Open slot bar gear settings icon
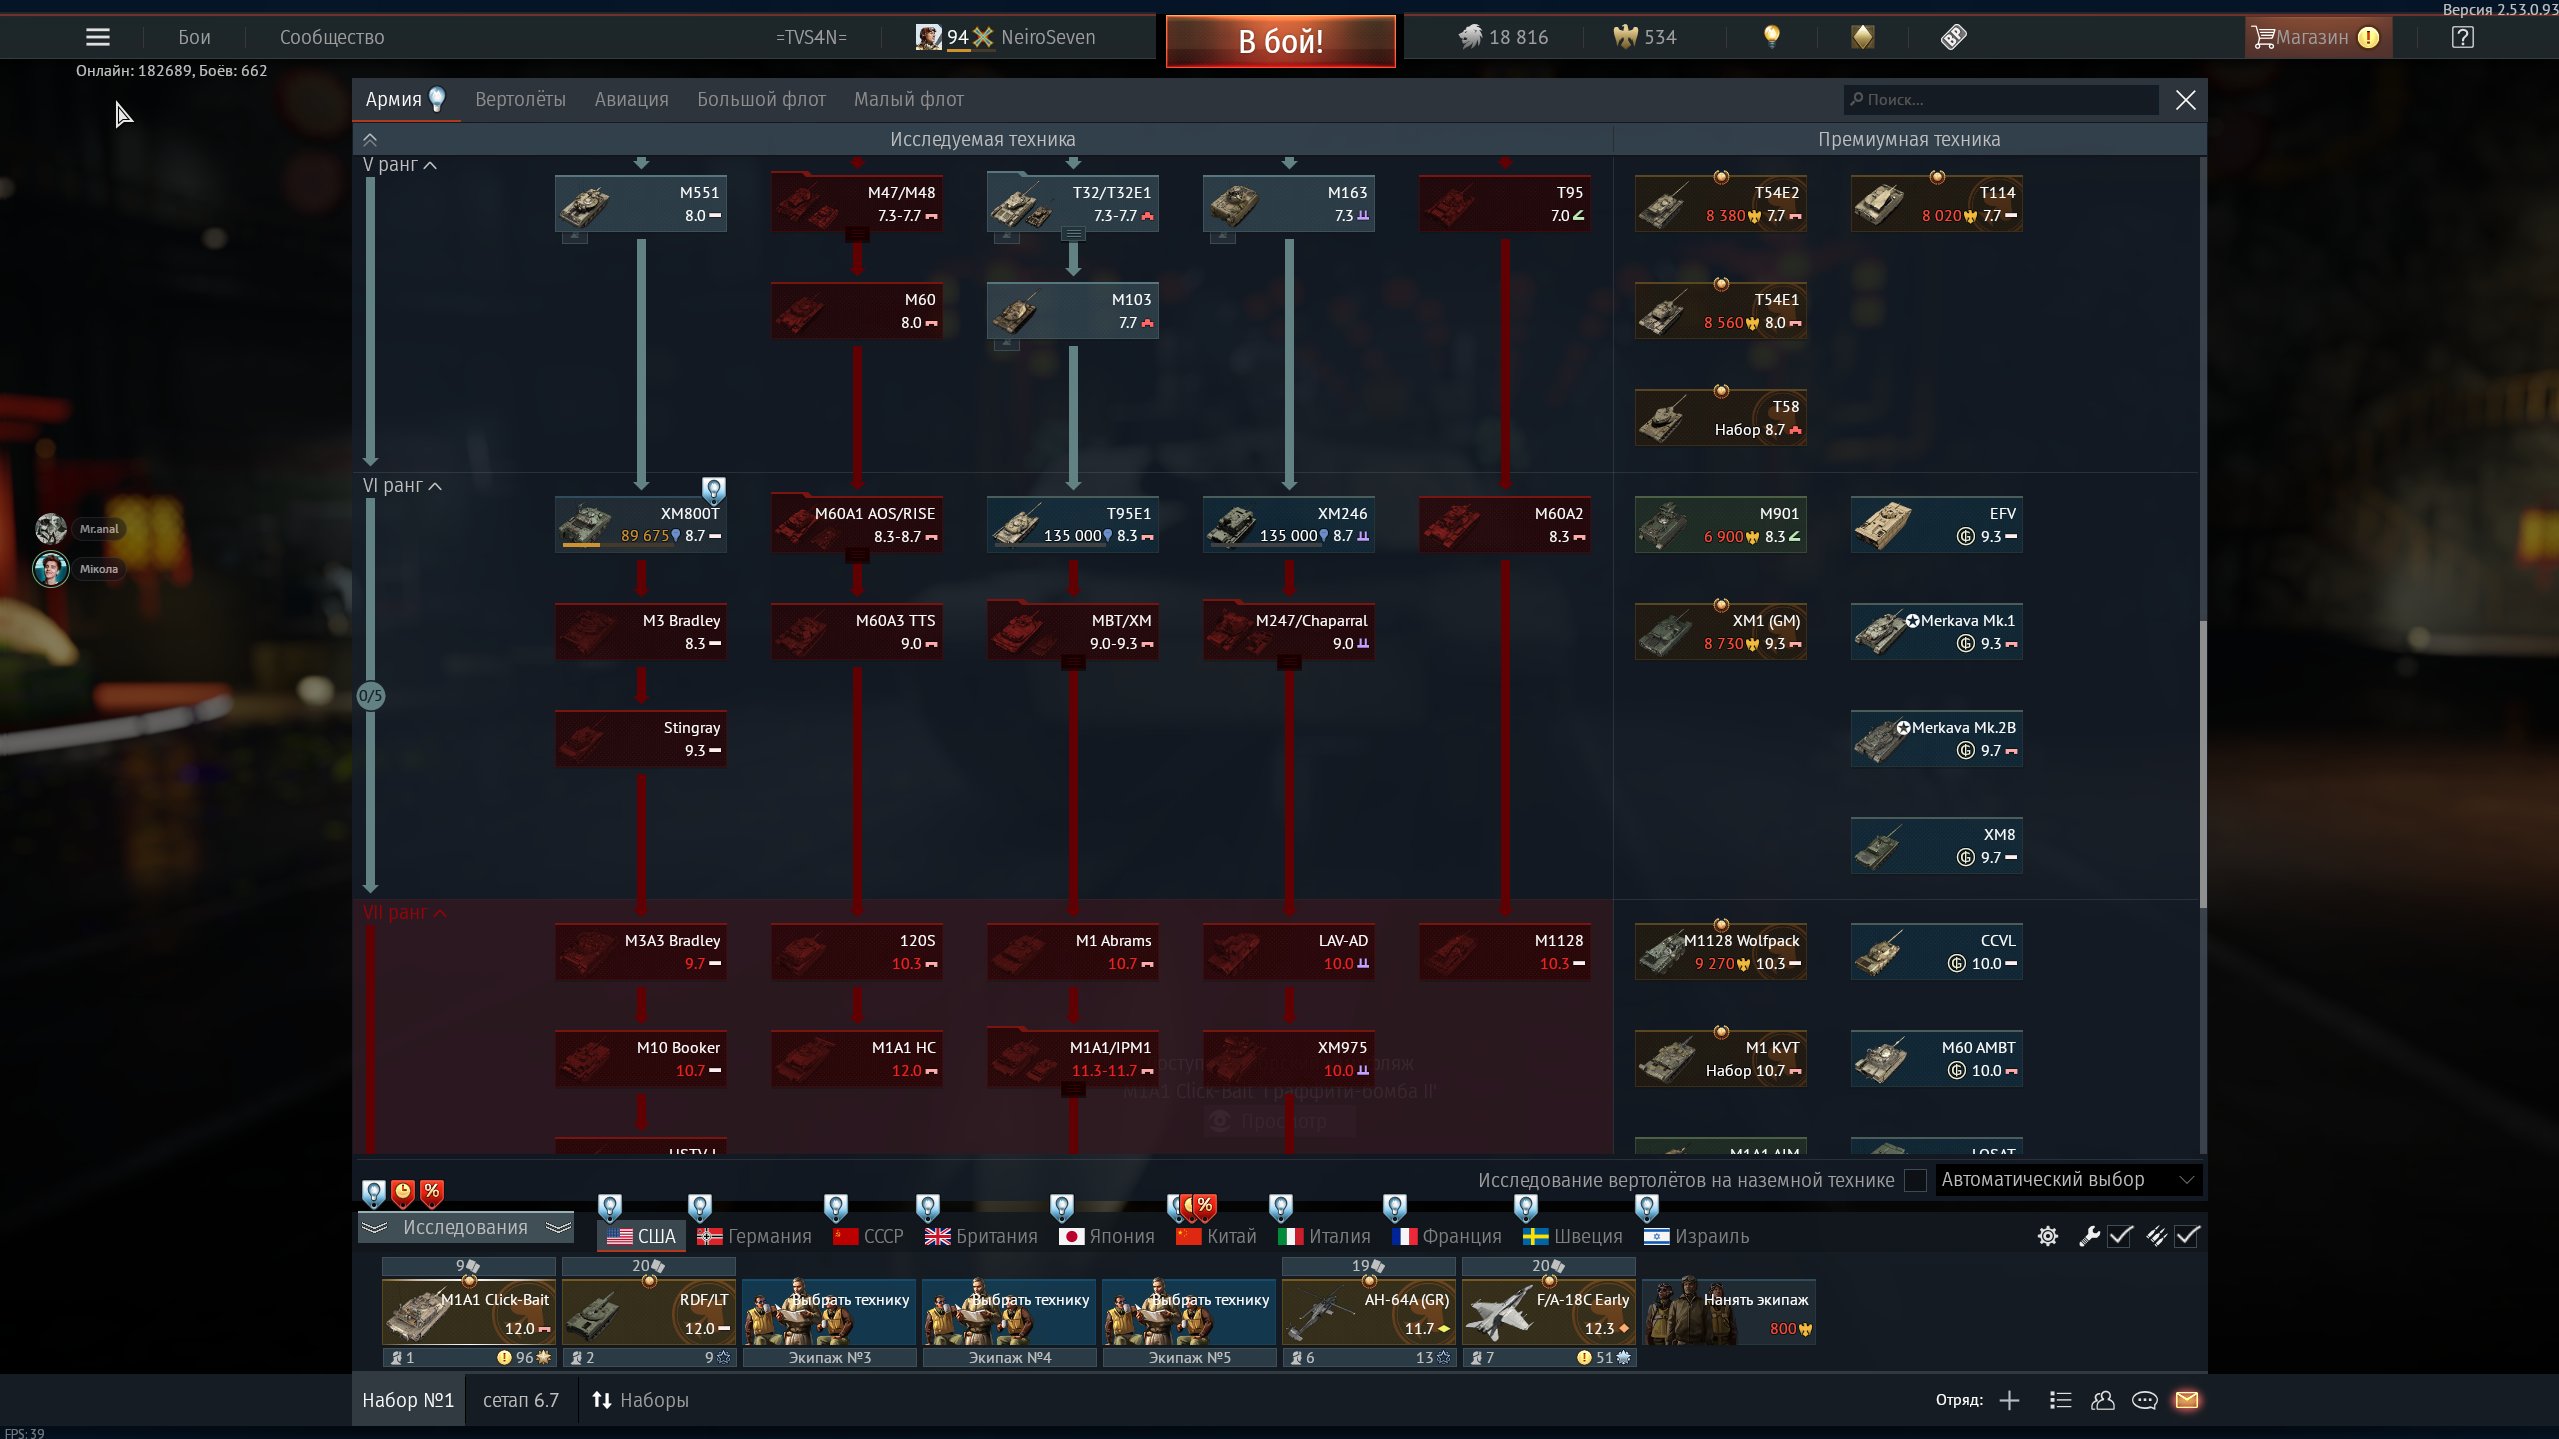The height and width of the screenshot is (1439, 2559). (x=2047, y=1236)
